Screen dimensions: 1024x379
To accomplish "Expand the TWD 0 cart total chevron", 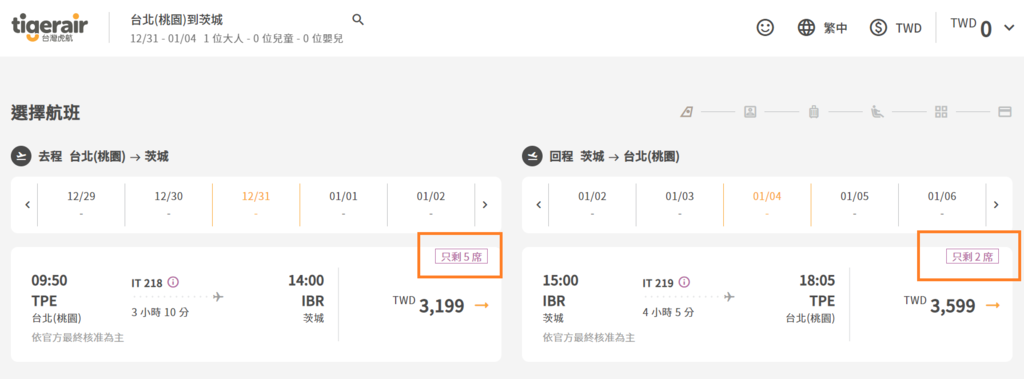I will click(1009, 28).
